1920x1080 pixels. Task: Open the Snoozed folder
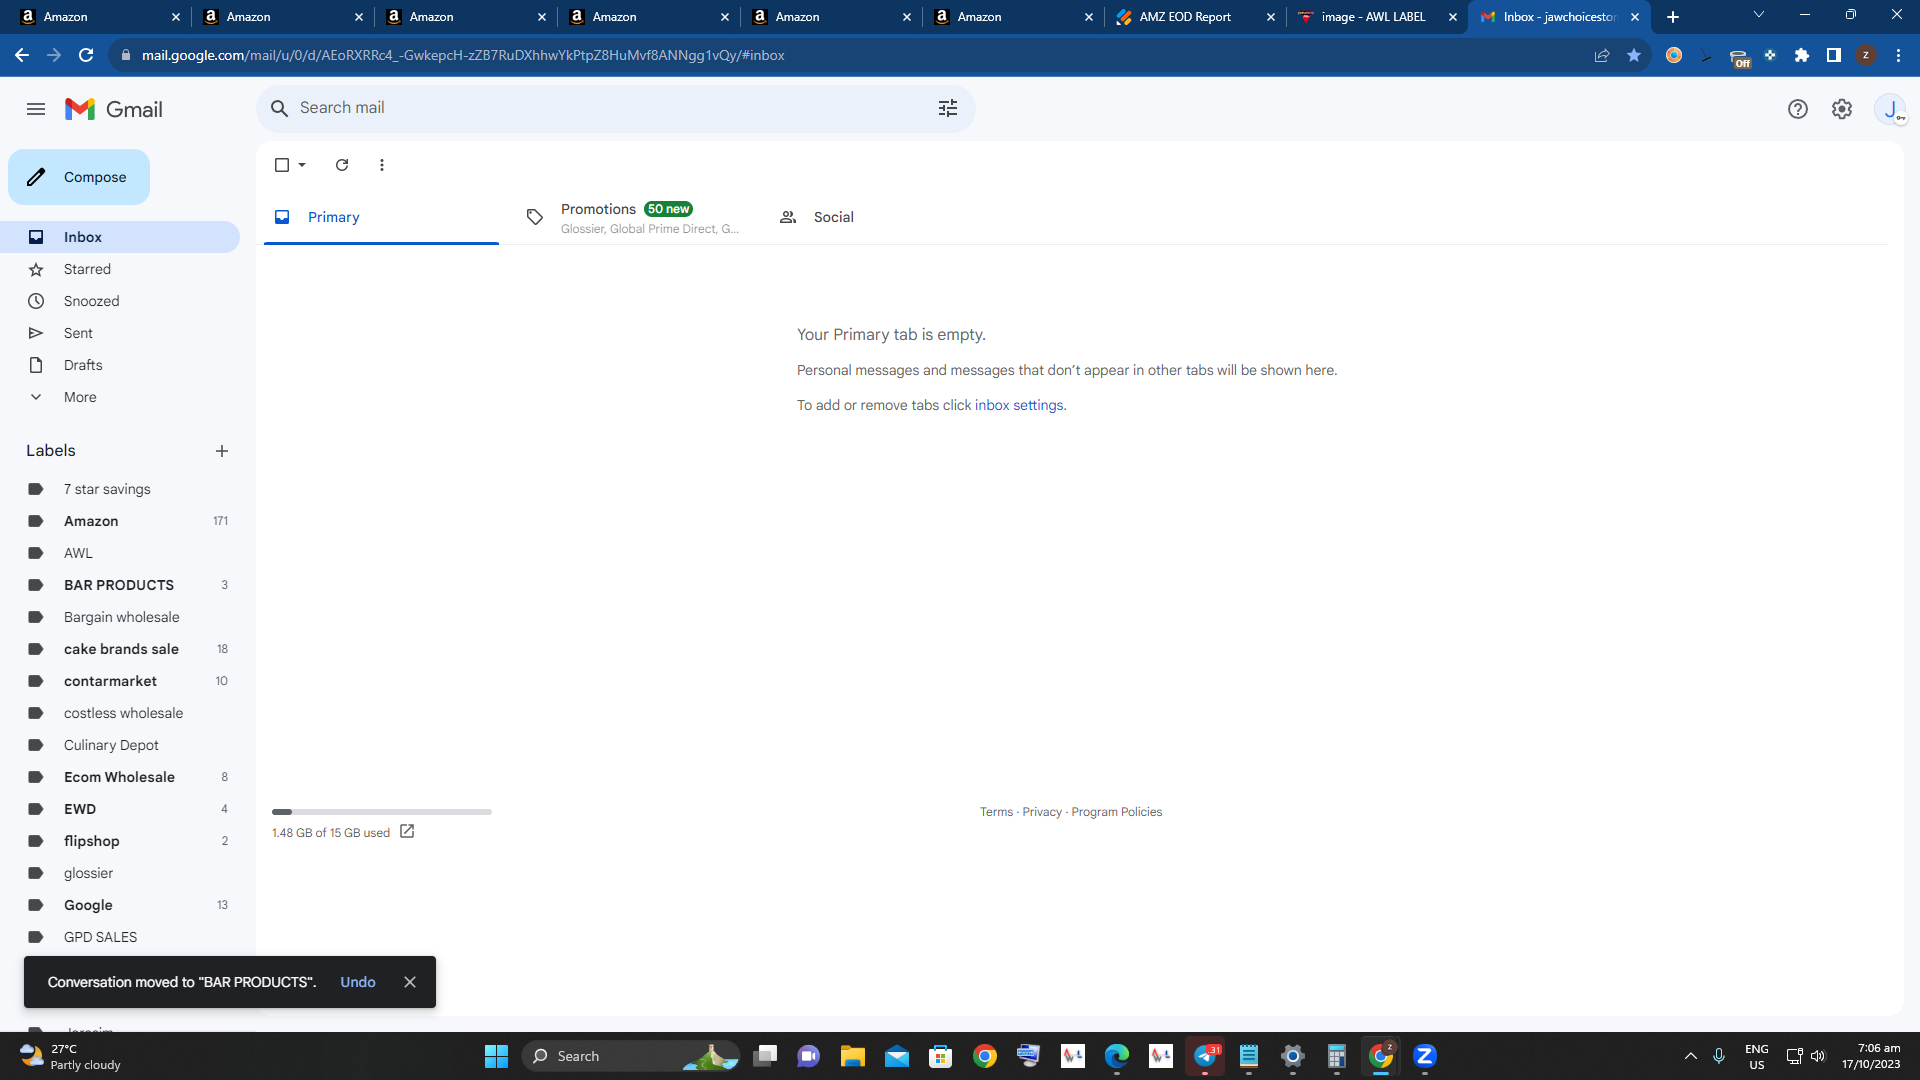(120, 301)
